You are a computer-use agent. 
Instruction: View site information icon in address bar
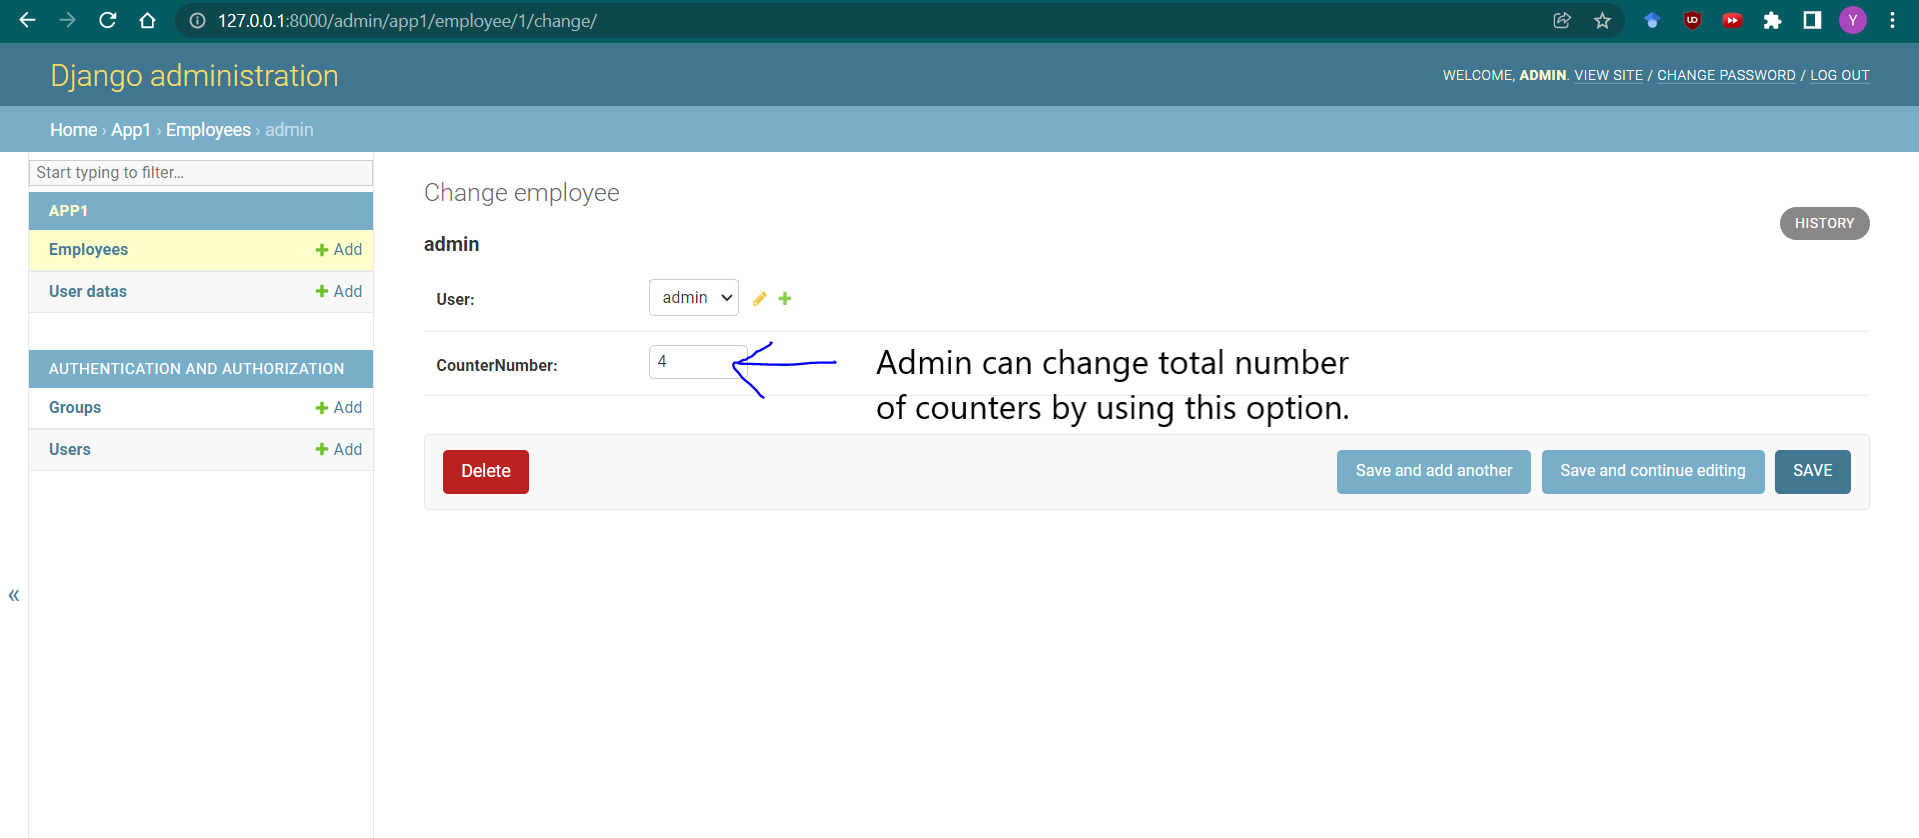[x=198, y=21]
